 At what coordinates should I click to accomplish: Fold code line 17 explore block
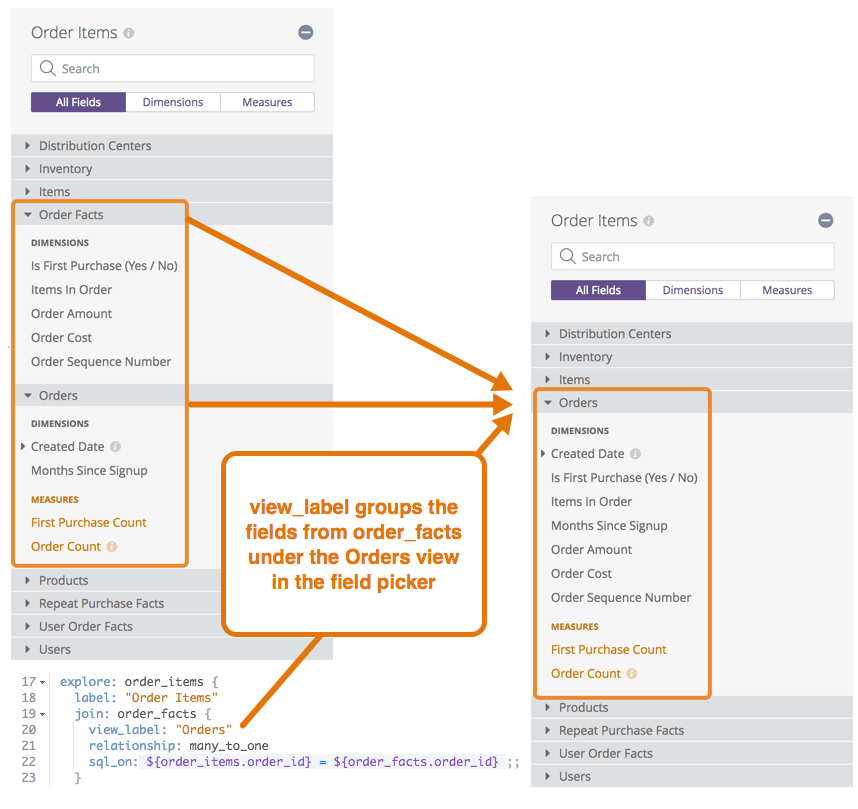43,683
